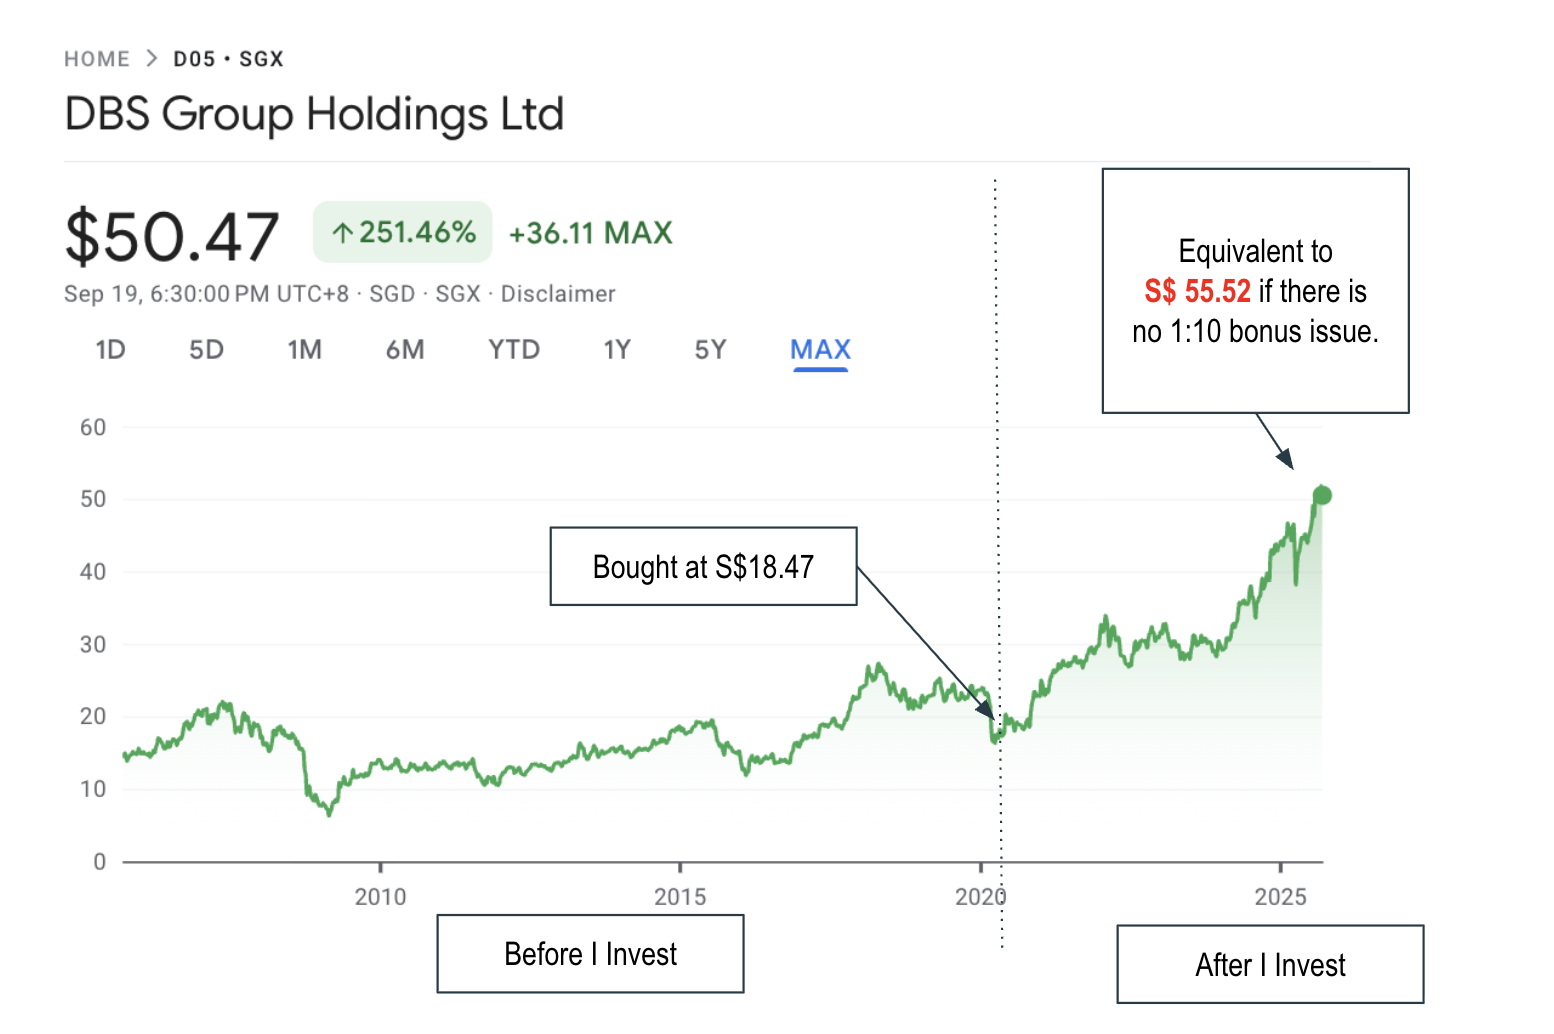
Task: Select the 6M time range tab
Action: [405, 350]
